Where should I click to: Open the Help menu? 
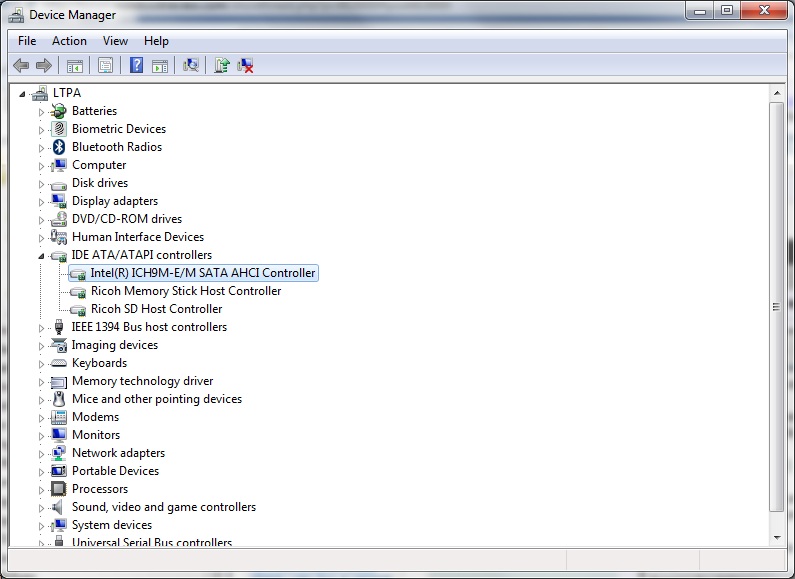(156, 41)
